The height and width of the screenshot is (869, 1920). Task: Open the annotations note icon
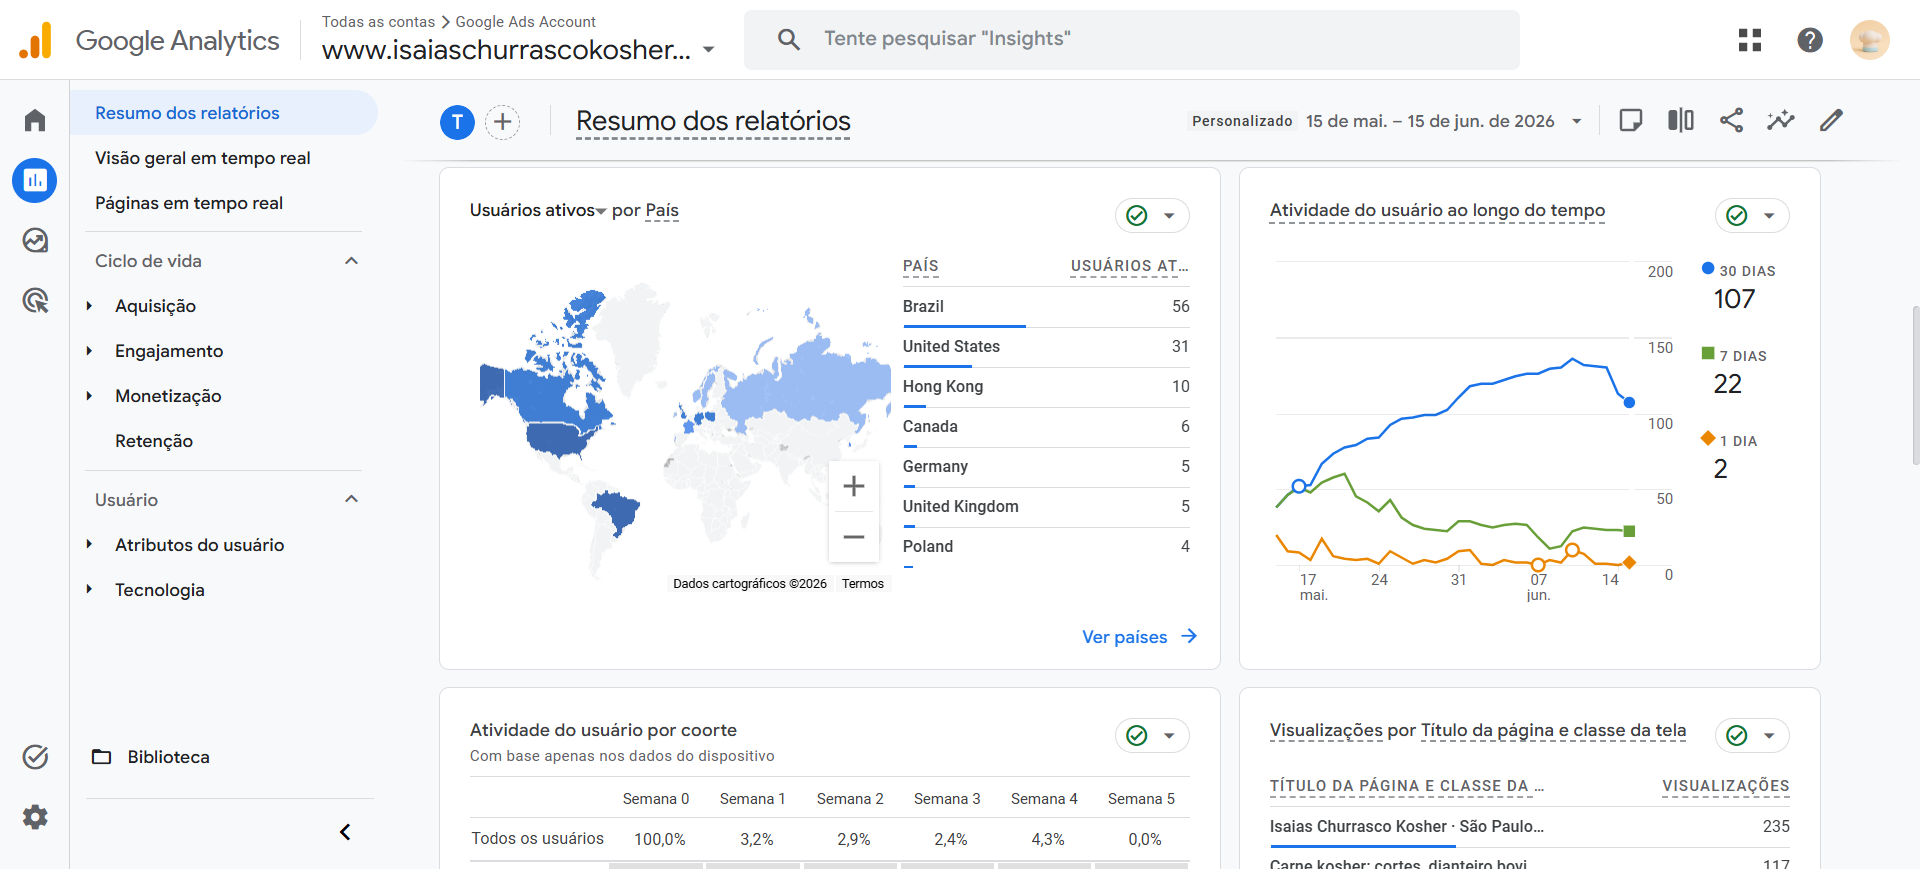pyautogui.click(x=1631, y=121)
